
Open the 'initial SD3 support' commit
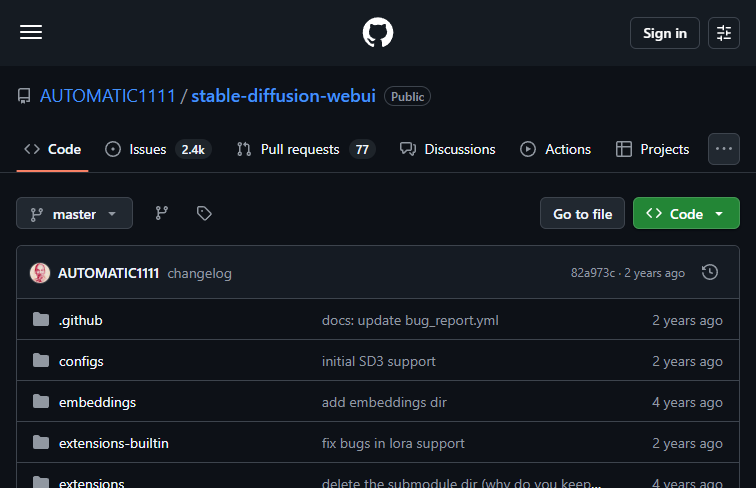[379, 361]
